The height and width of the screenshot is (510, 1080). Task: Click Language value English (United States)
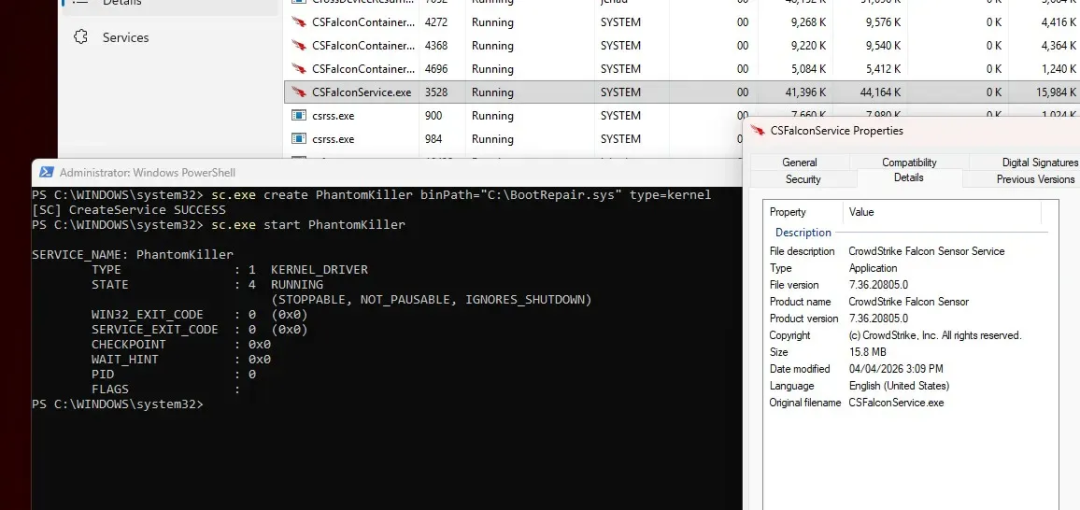click(x=899, y=386)
